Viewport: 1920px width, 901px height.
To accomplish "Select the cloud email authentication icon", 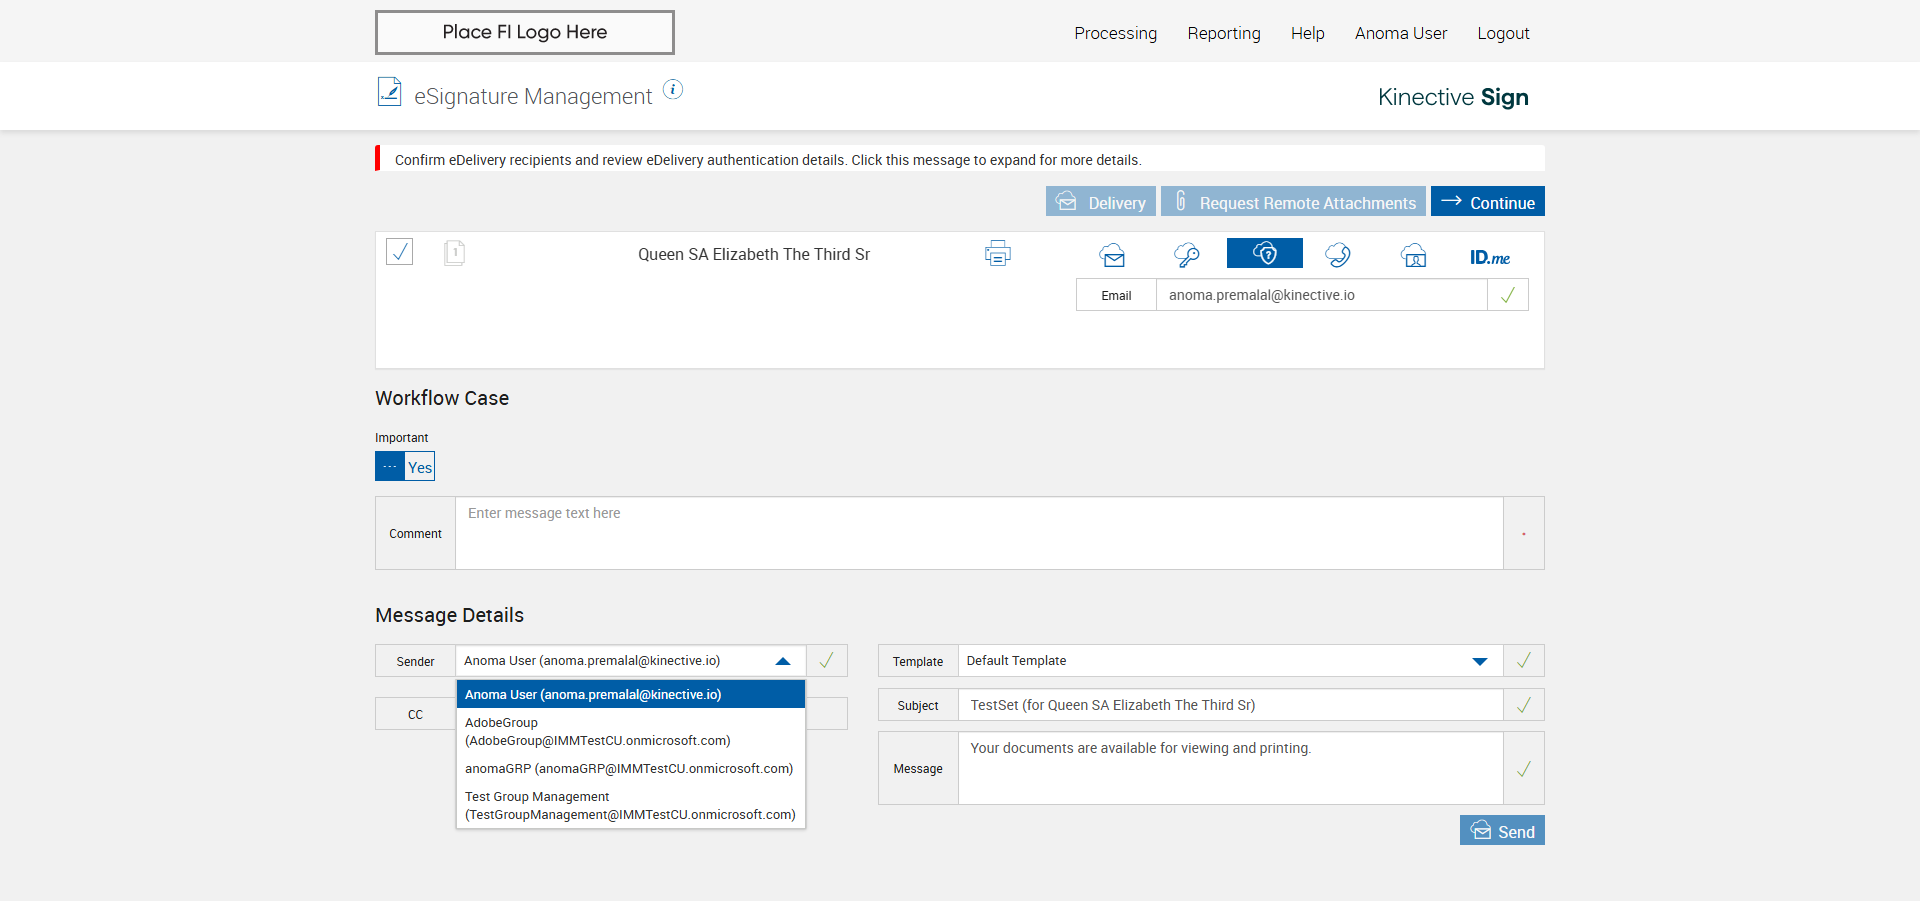I will point(1112,255).
